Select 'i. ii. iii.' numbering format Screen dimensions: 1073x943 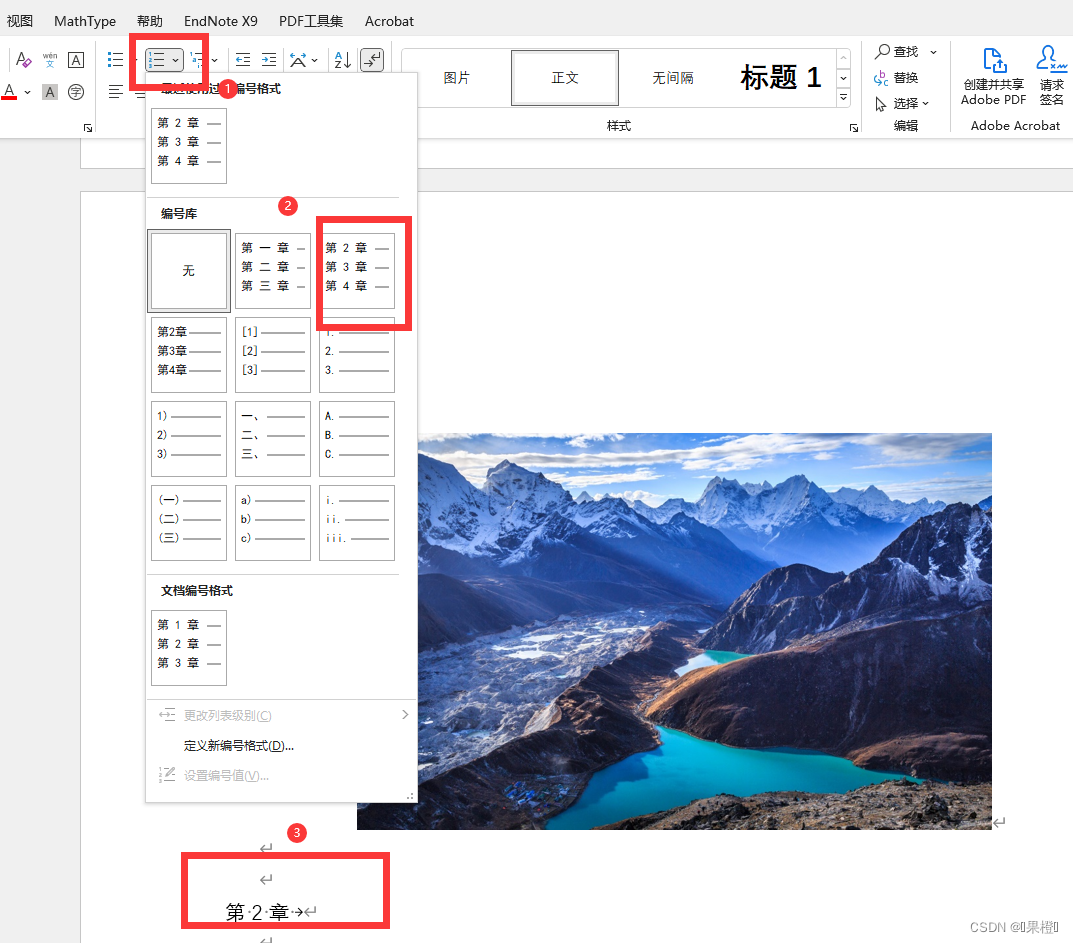[x=357, y=523]
